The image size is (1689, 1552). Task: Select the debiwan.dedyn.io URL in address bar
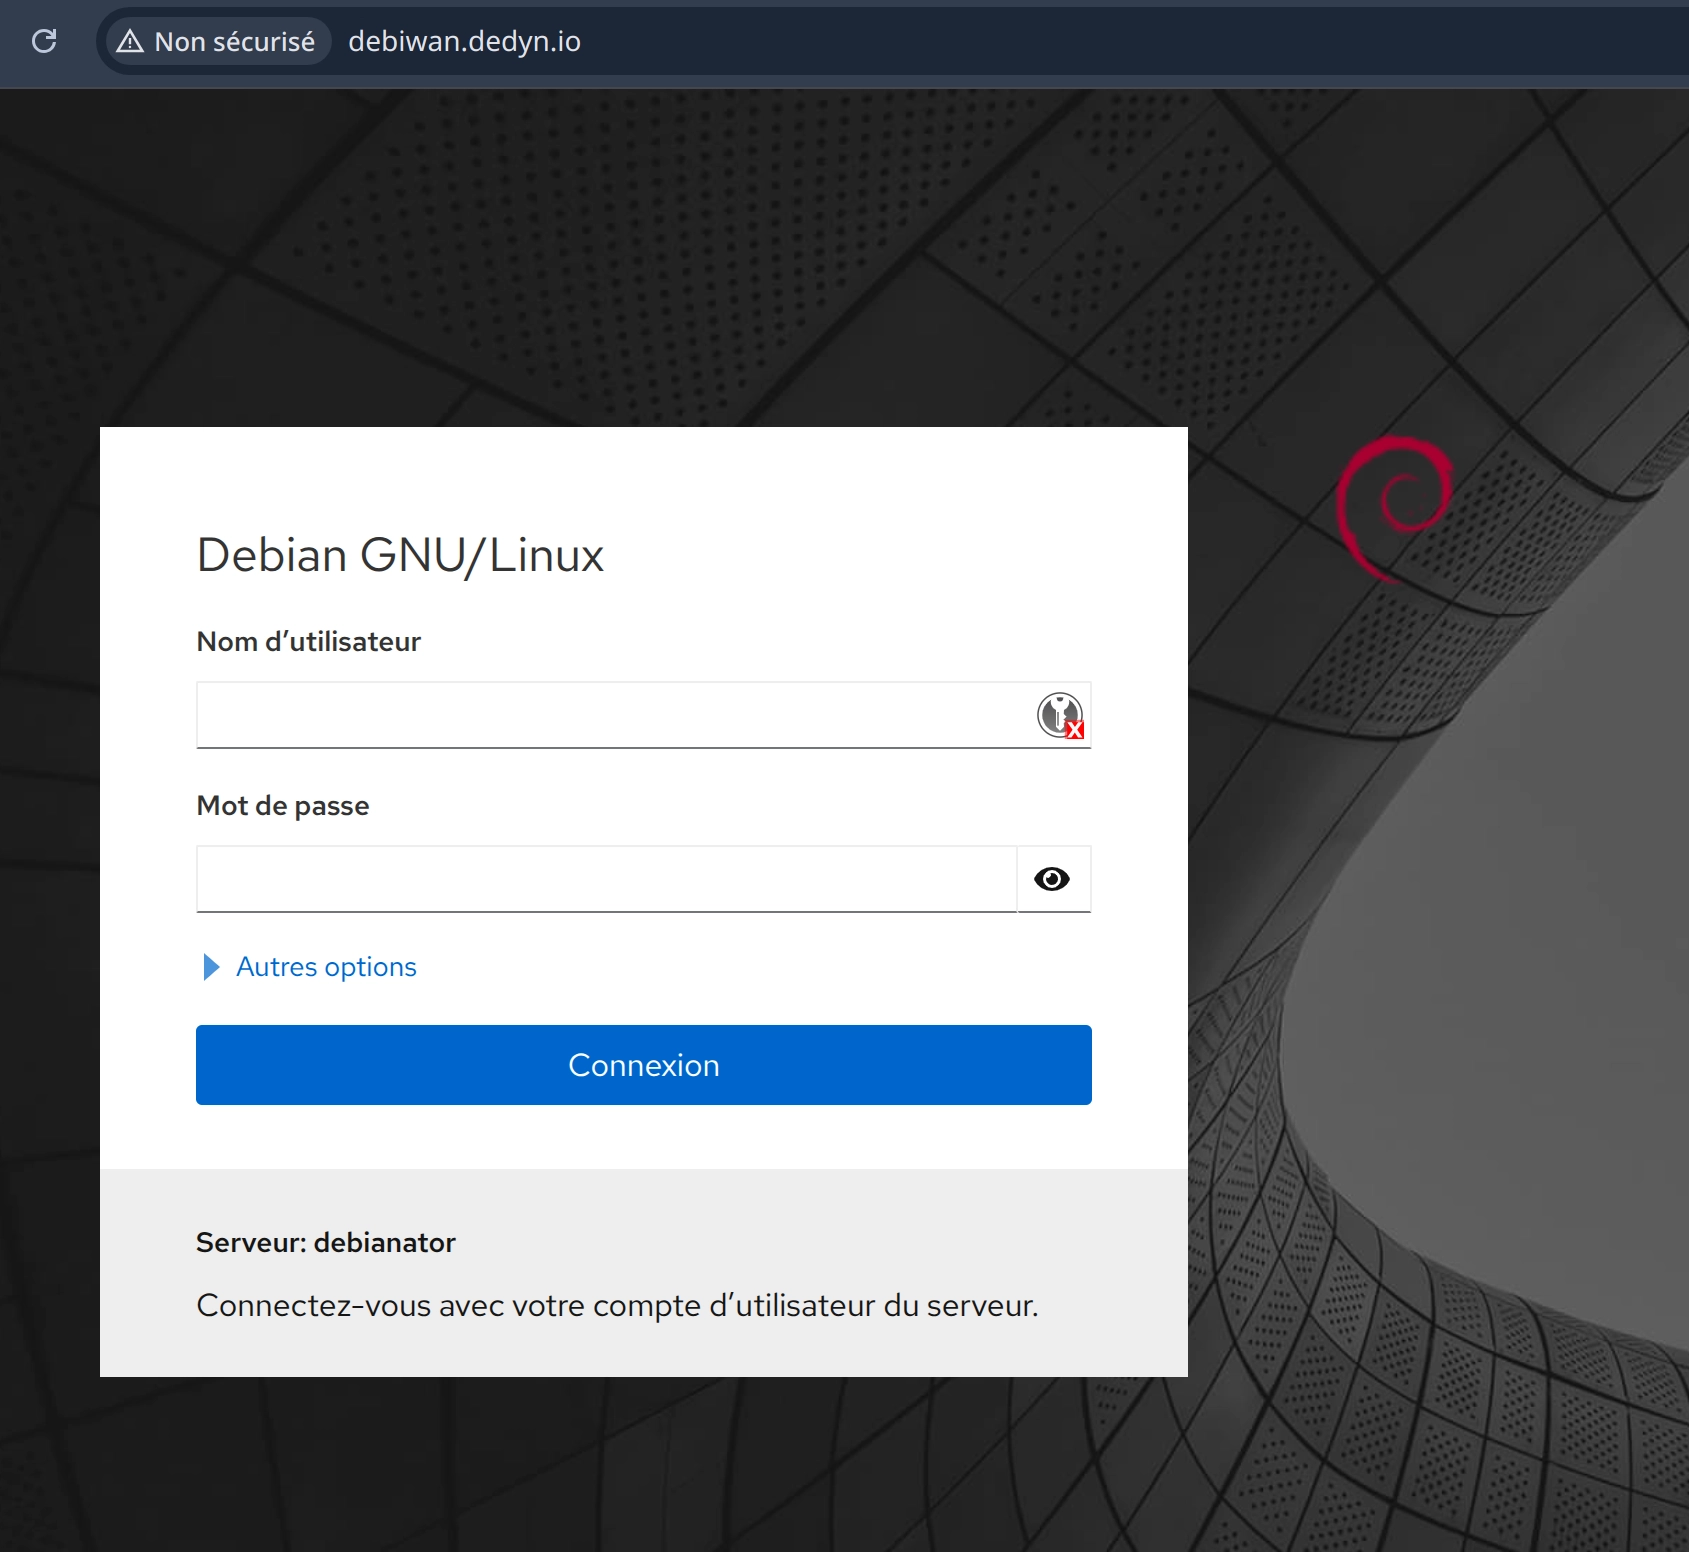[x=464, y=41]
